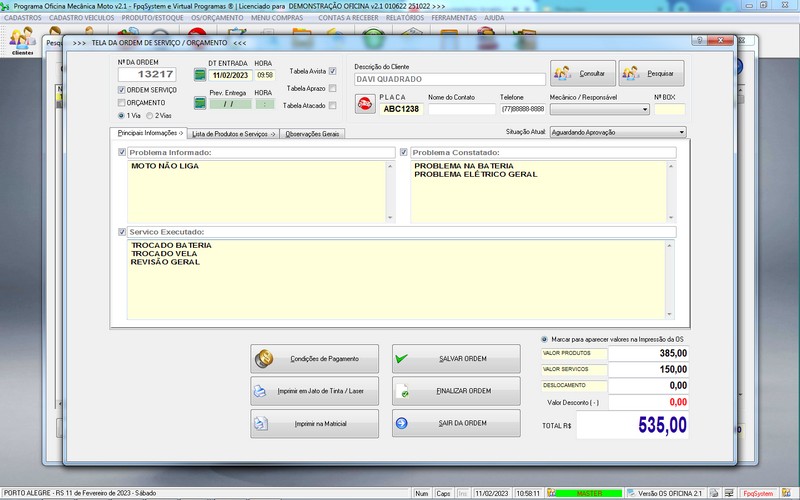Click the user icon beside MASTER in status bar
This screenshot has height=500, width=800.
[551, 493]
